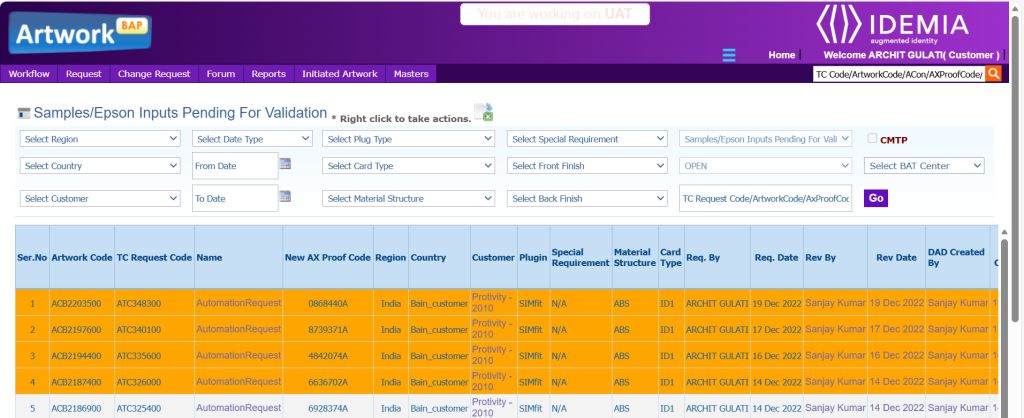The height and width of the screenshot is (418, 1024).
Task: Expand the Select BAT Center dropdown
Action: coord(924,166)
